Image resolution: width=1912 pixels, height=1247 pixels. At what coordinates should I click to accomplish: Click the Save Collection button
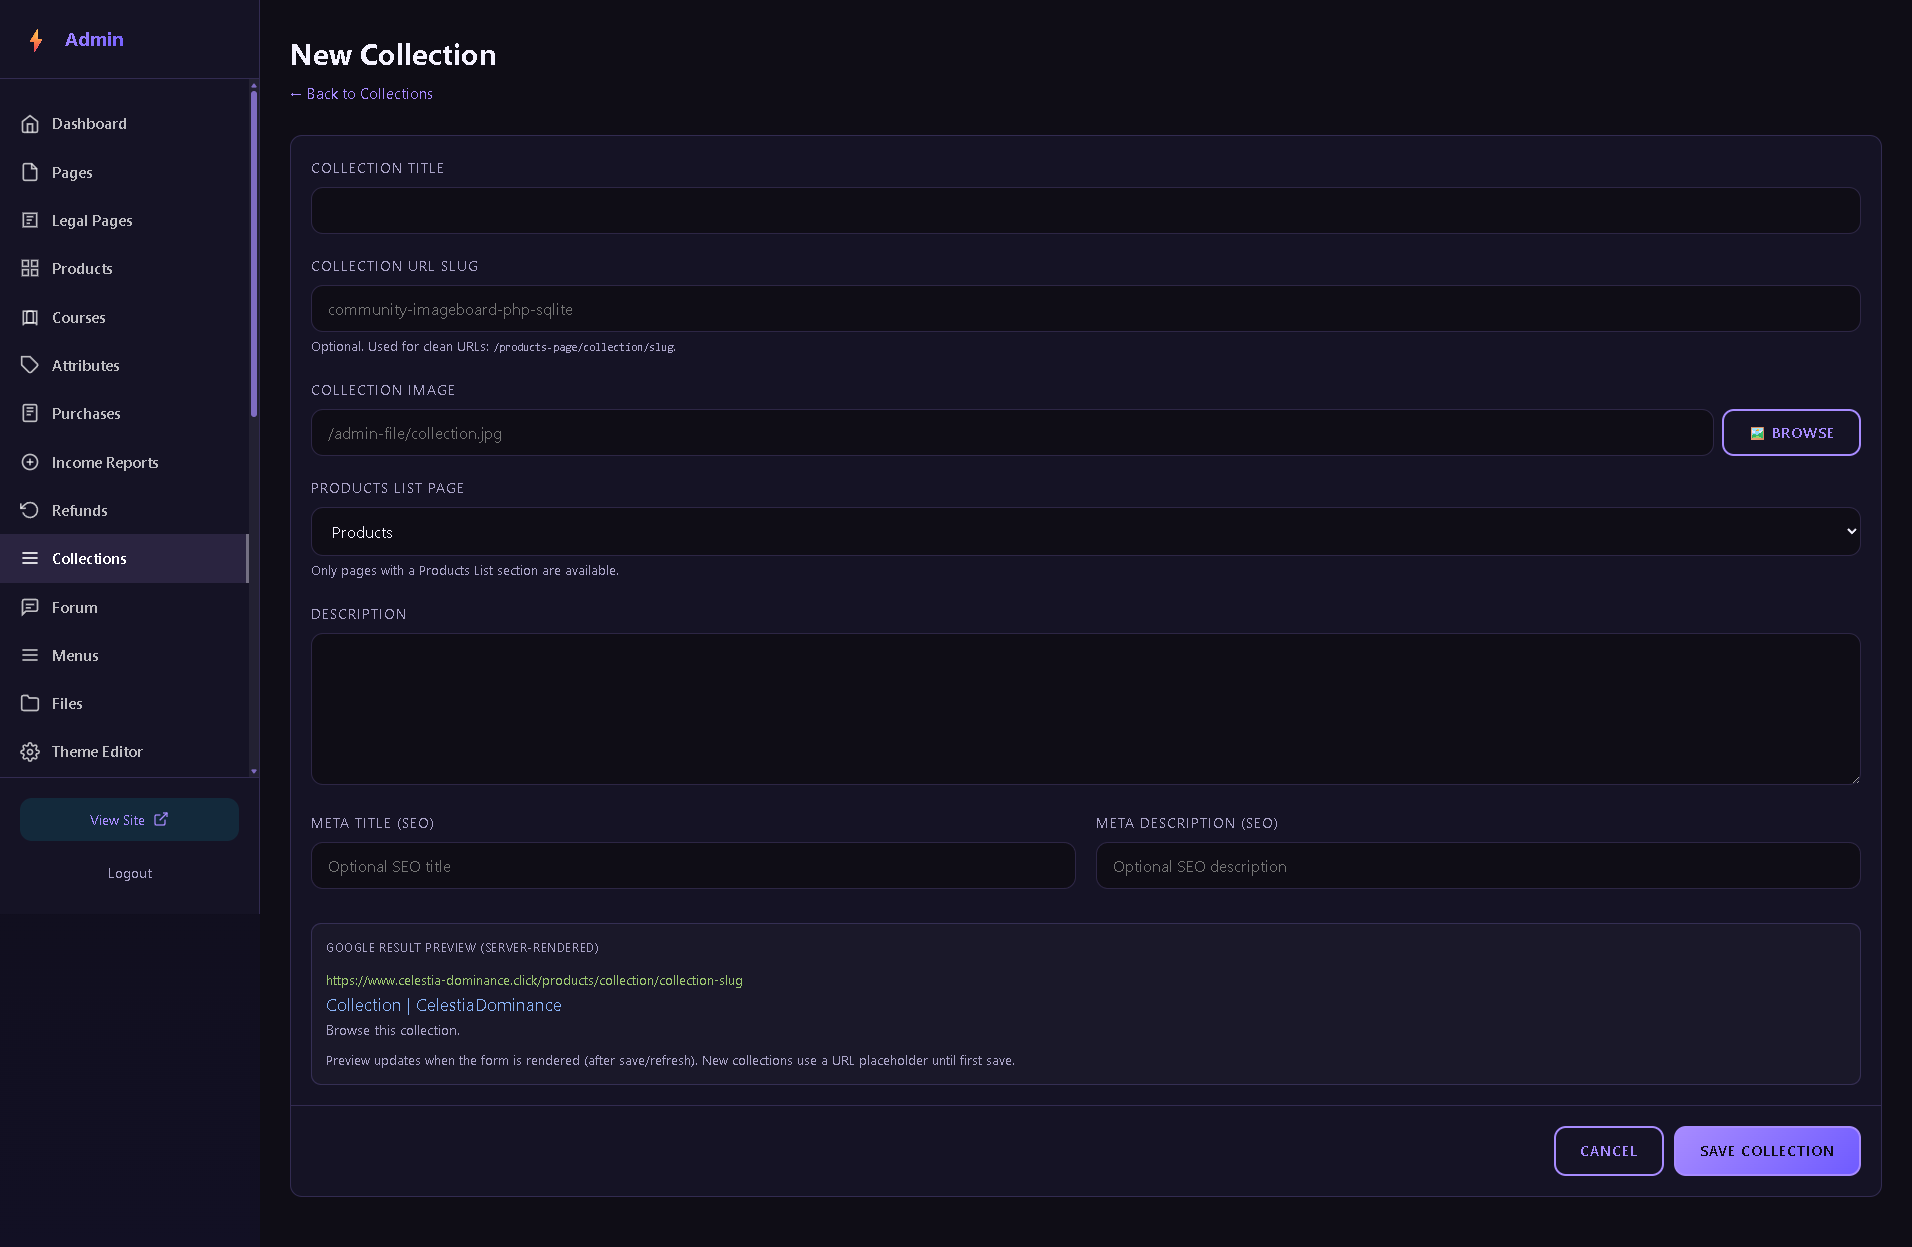(1767, 1151)
